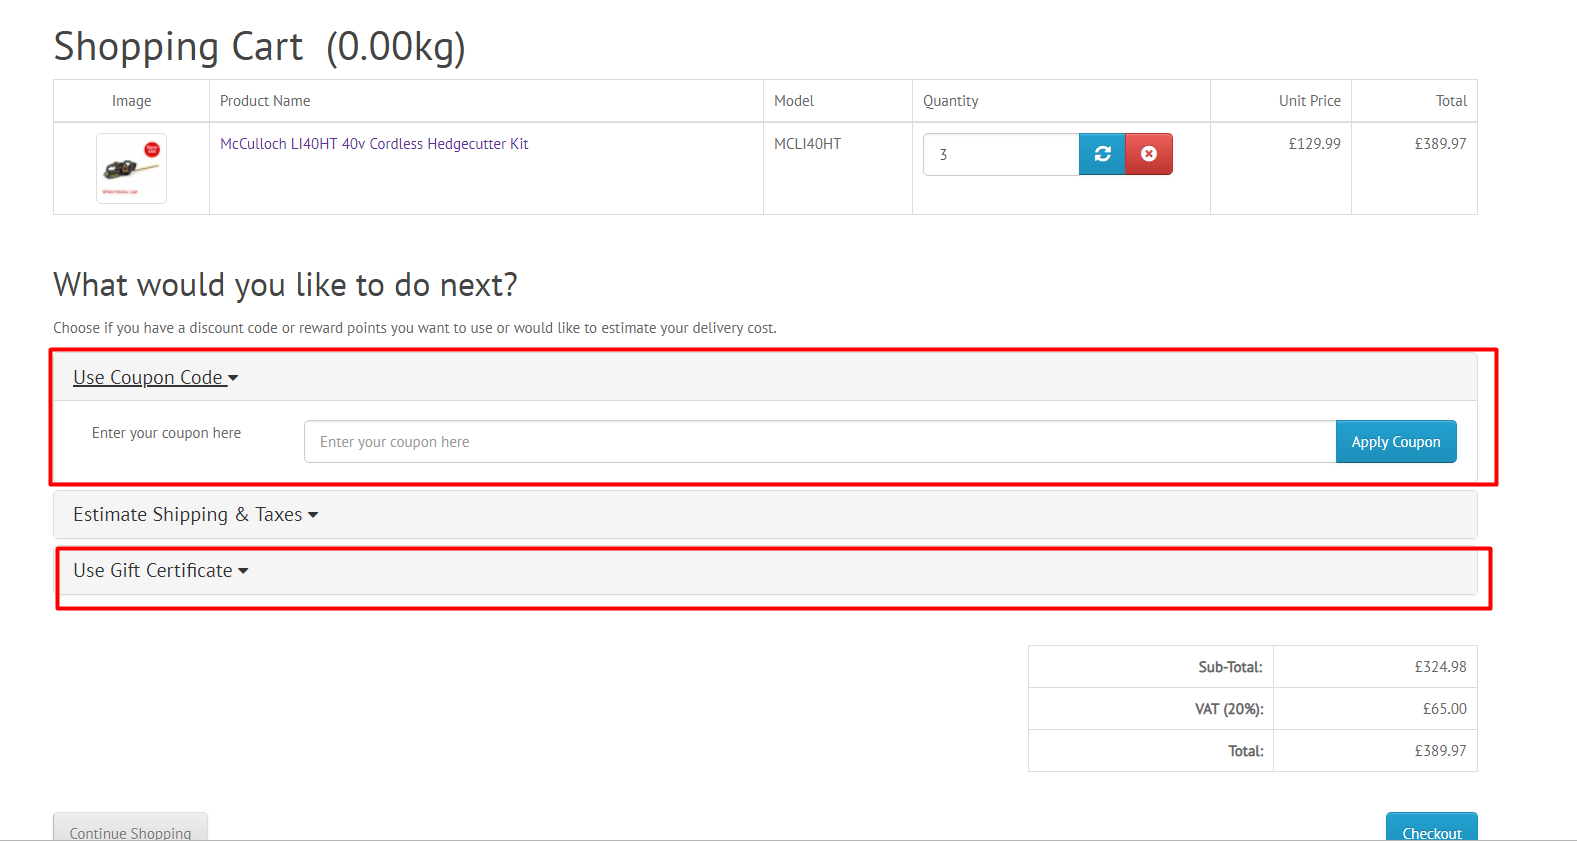This screenshot has height=843, width=1577.
Task: Remove the hedgecutter with the red X icon
Action: click(1149, 154)
